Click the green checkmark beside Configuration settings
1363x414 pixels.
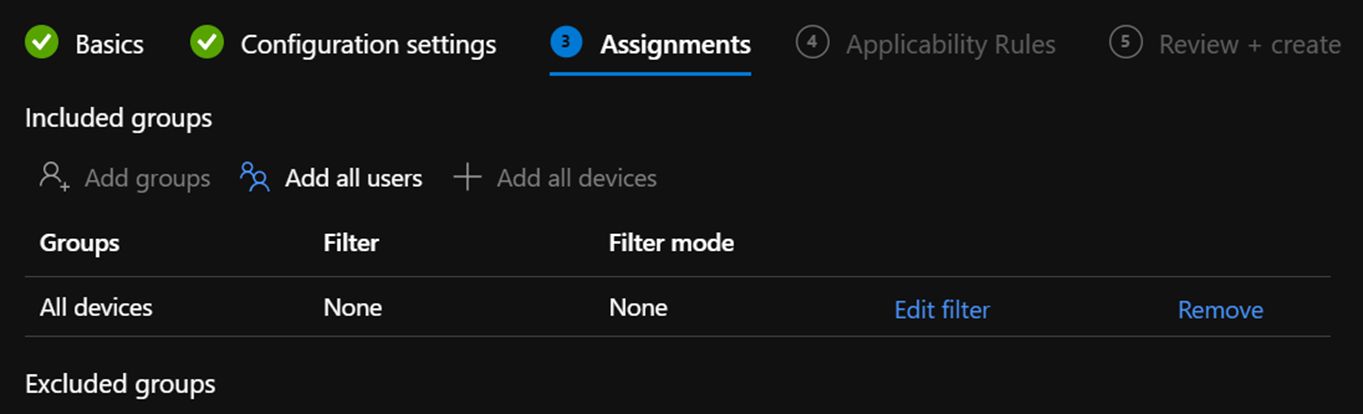[207, 43]
